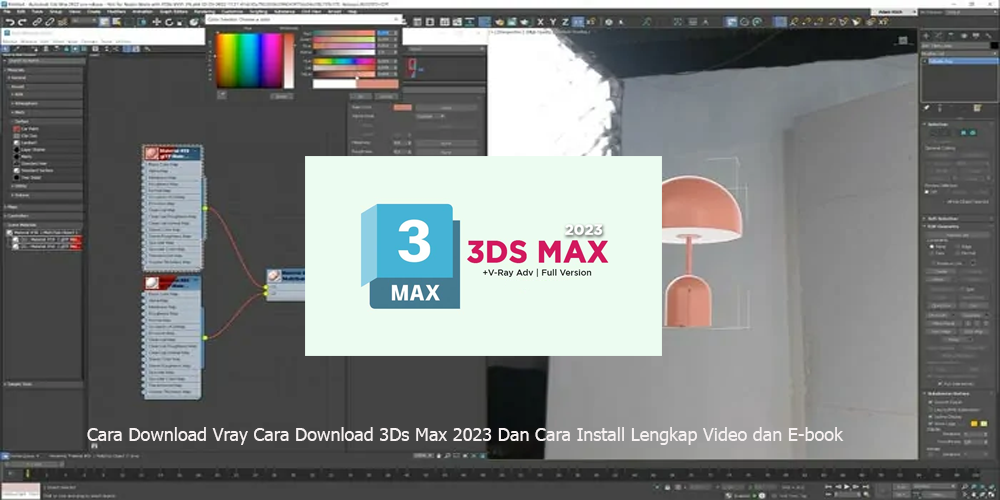The height and width of the screenshot is (500, 1000).
Task: Open the Edit menu
Action: point(21,11)
